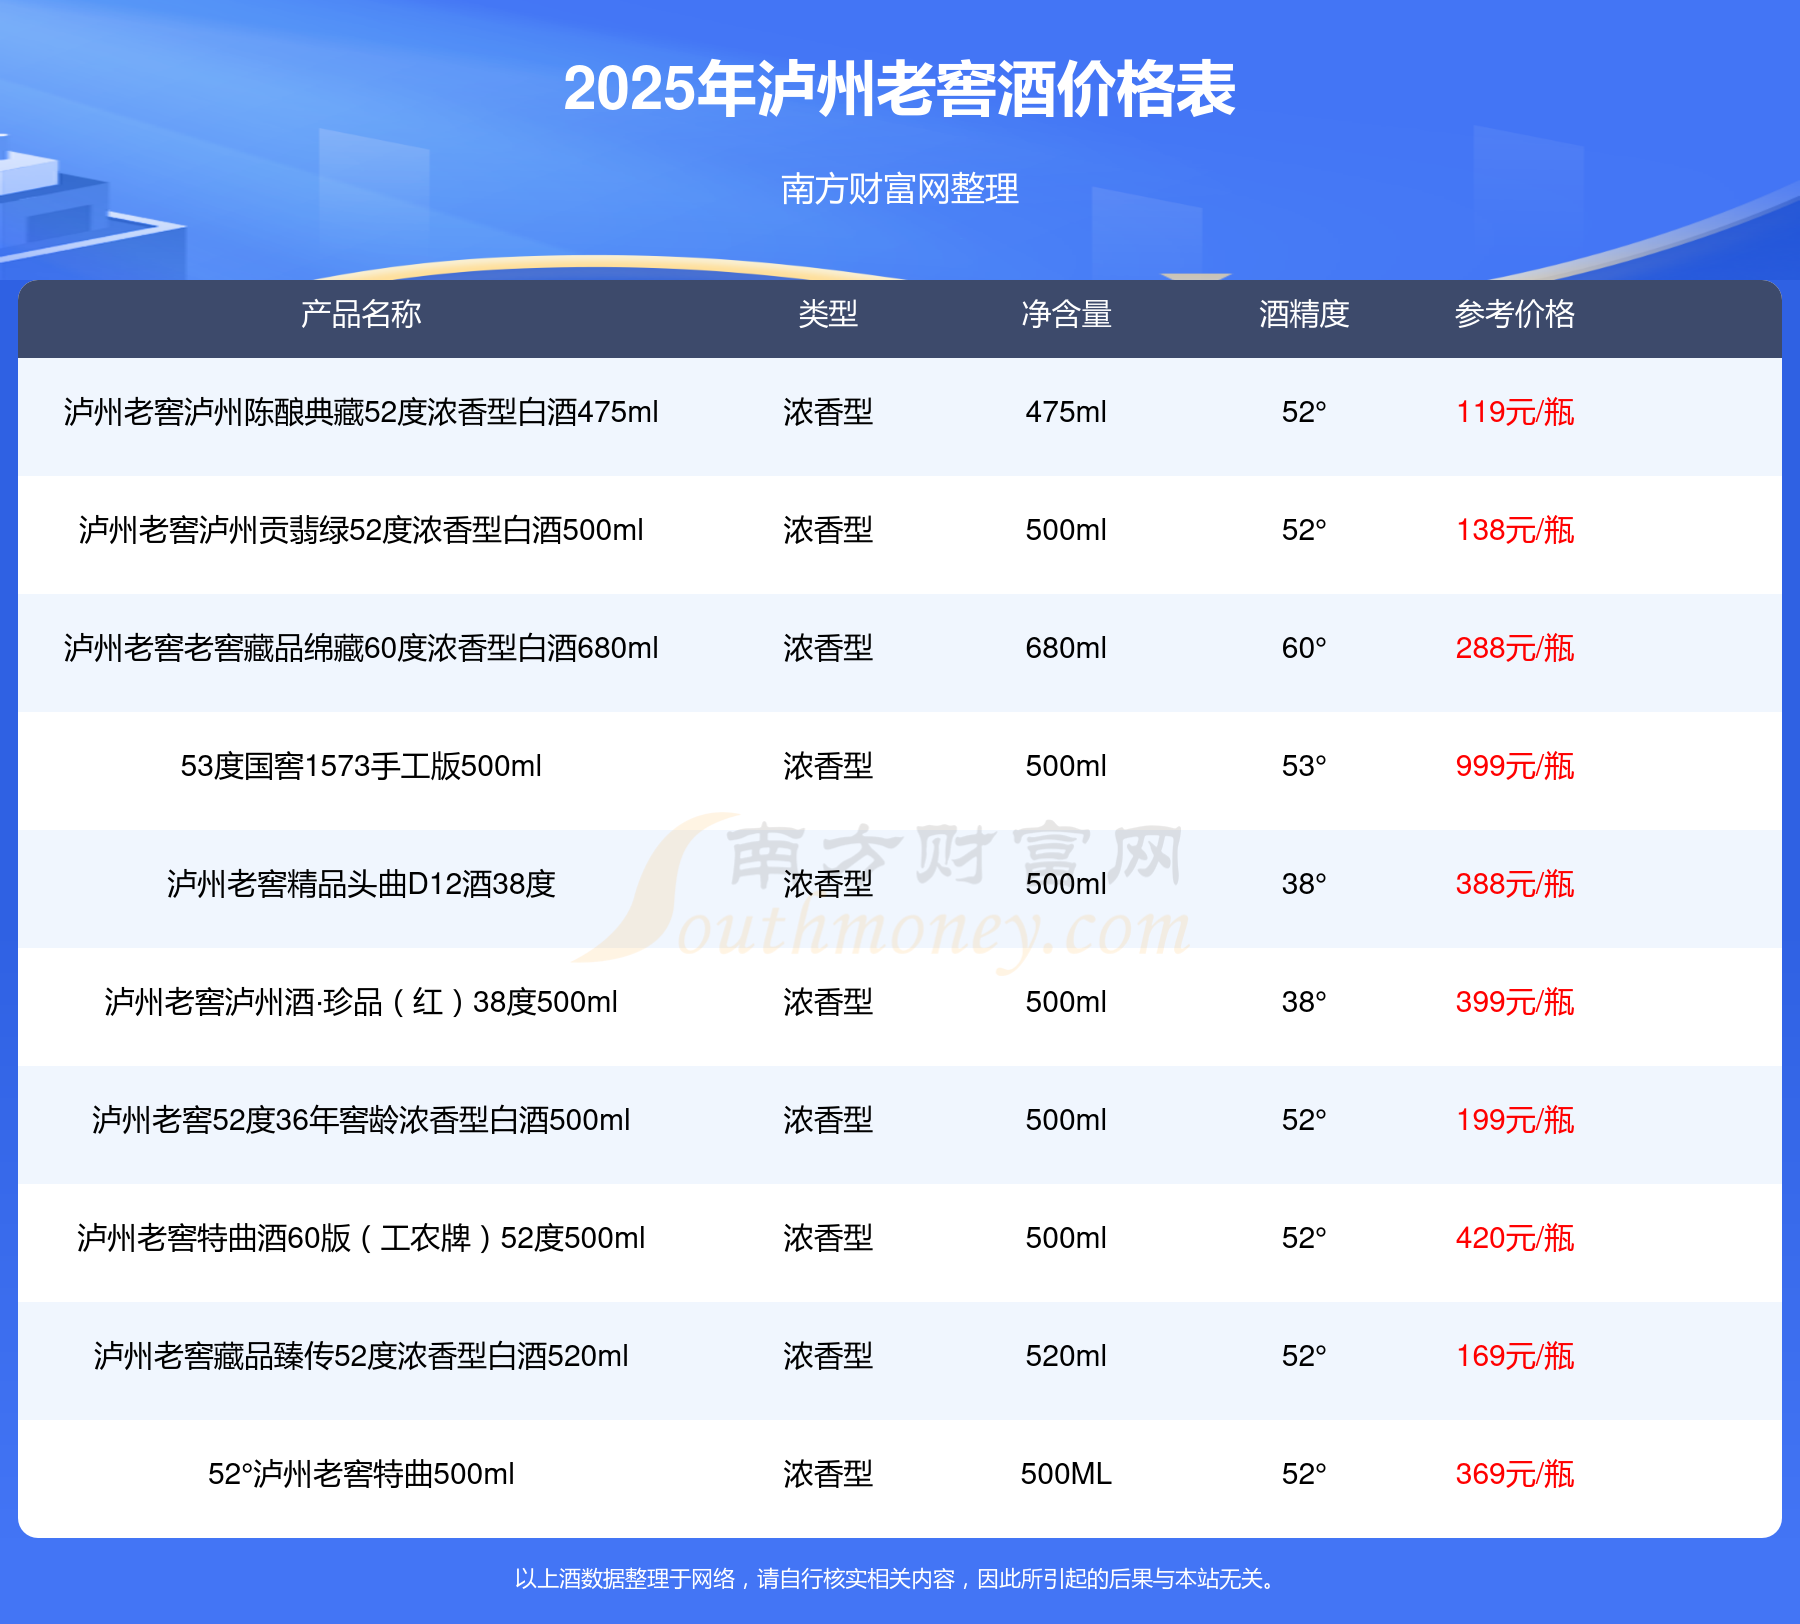Click "38°" in the 珍品（红） row

coord(1304,1002)
